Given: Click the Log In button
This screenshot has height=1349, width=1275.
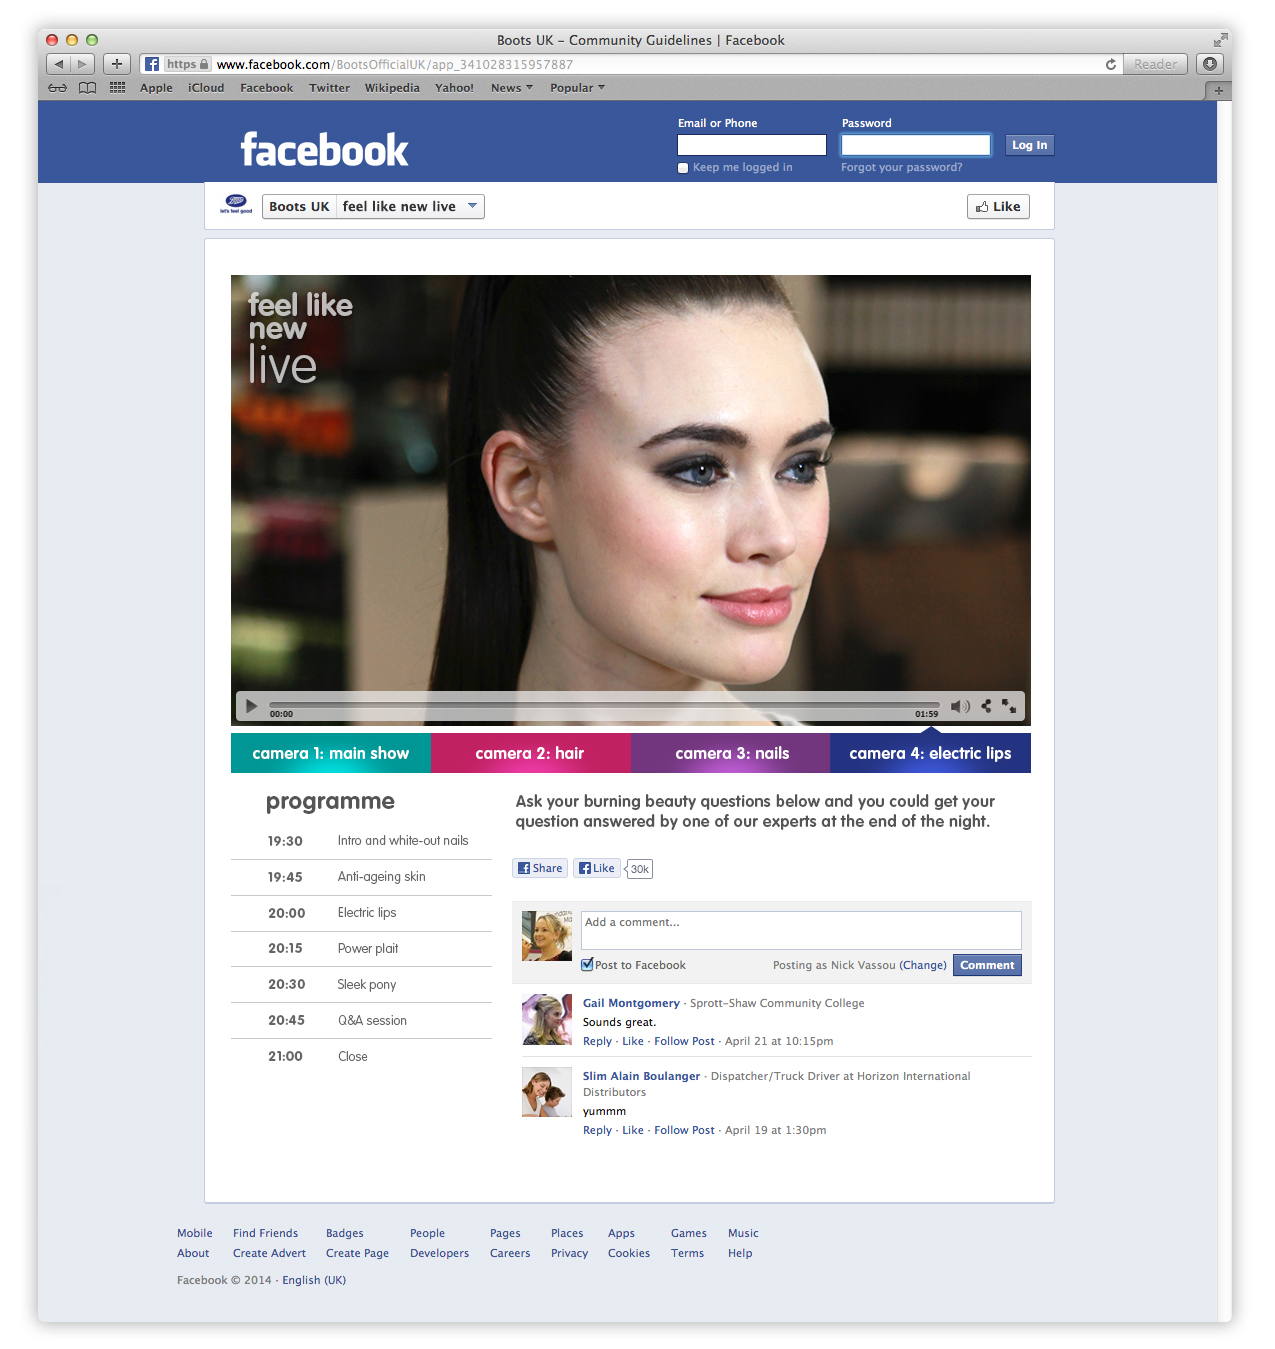Looking at the screenshot, I should click(1029, 145).
